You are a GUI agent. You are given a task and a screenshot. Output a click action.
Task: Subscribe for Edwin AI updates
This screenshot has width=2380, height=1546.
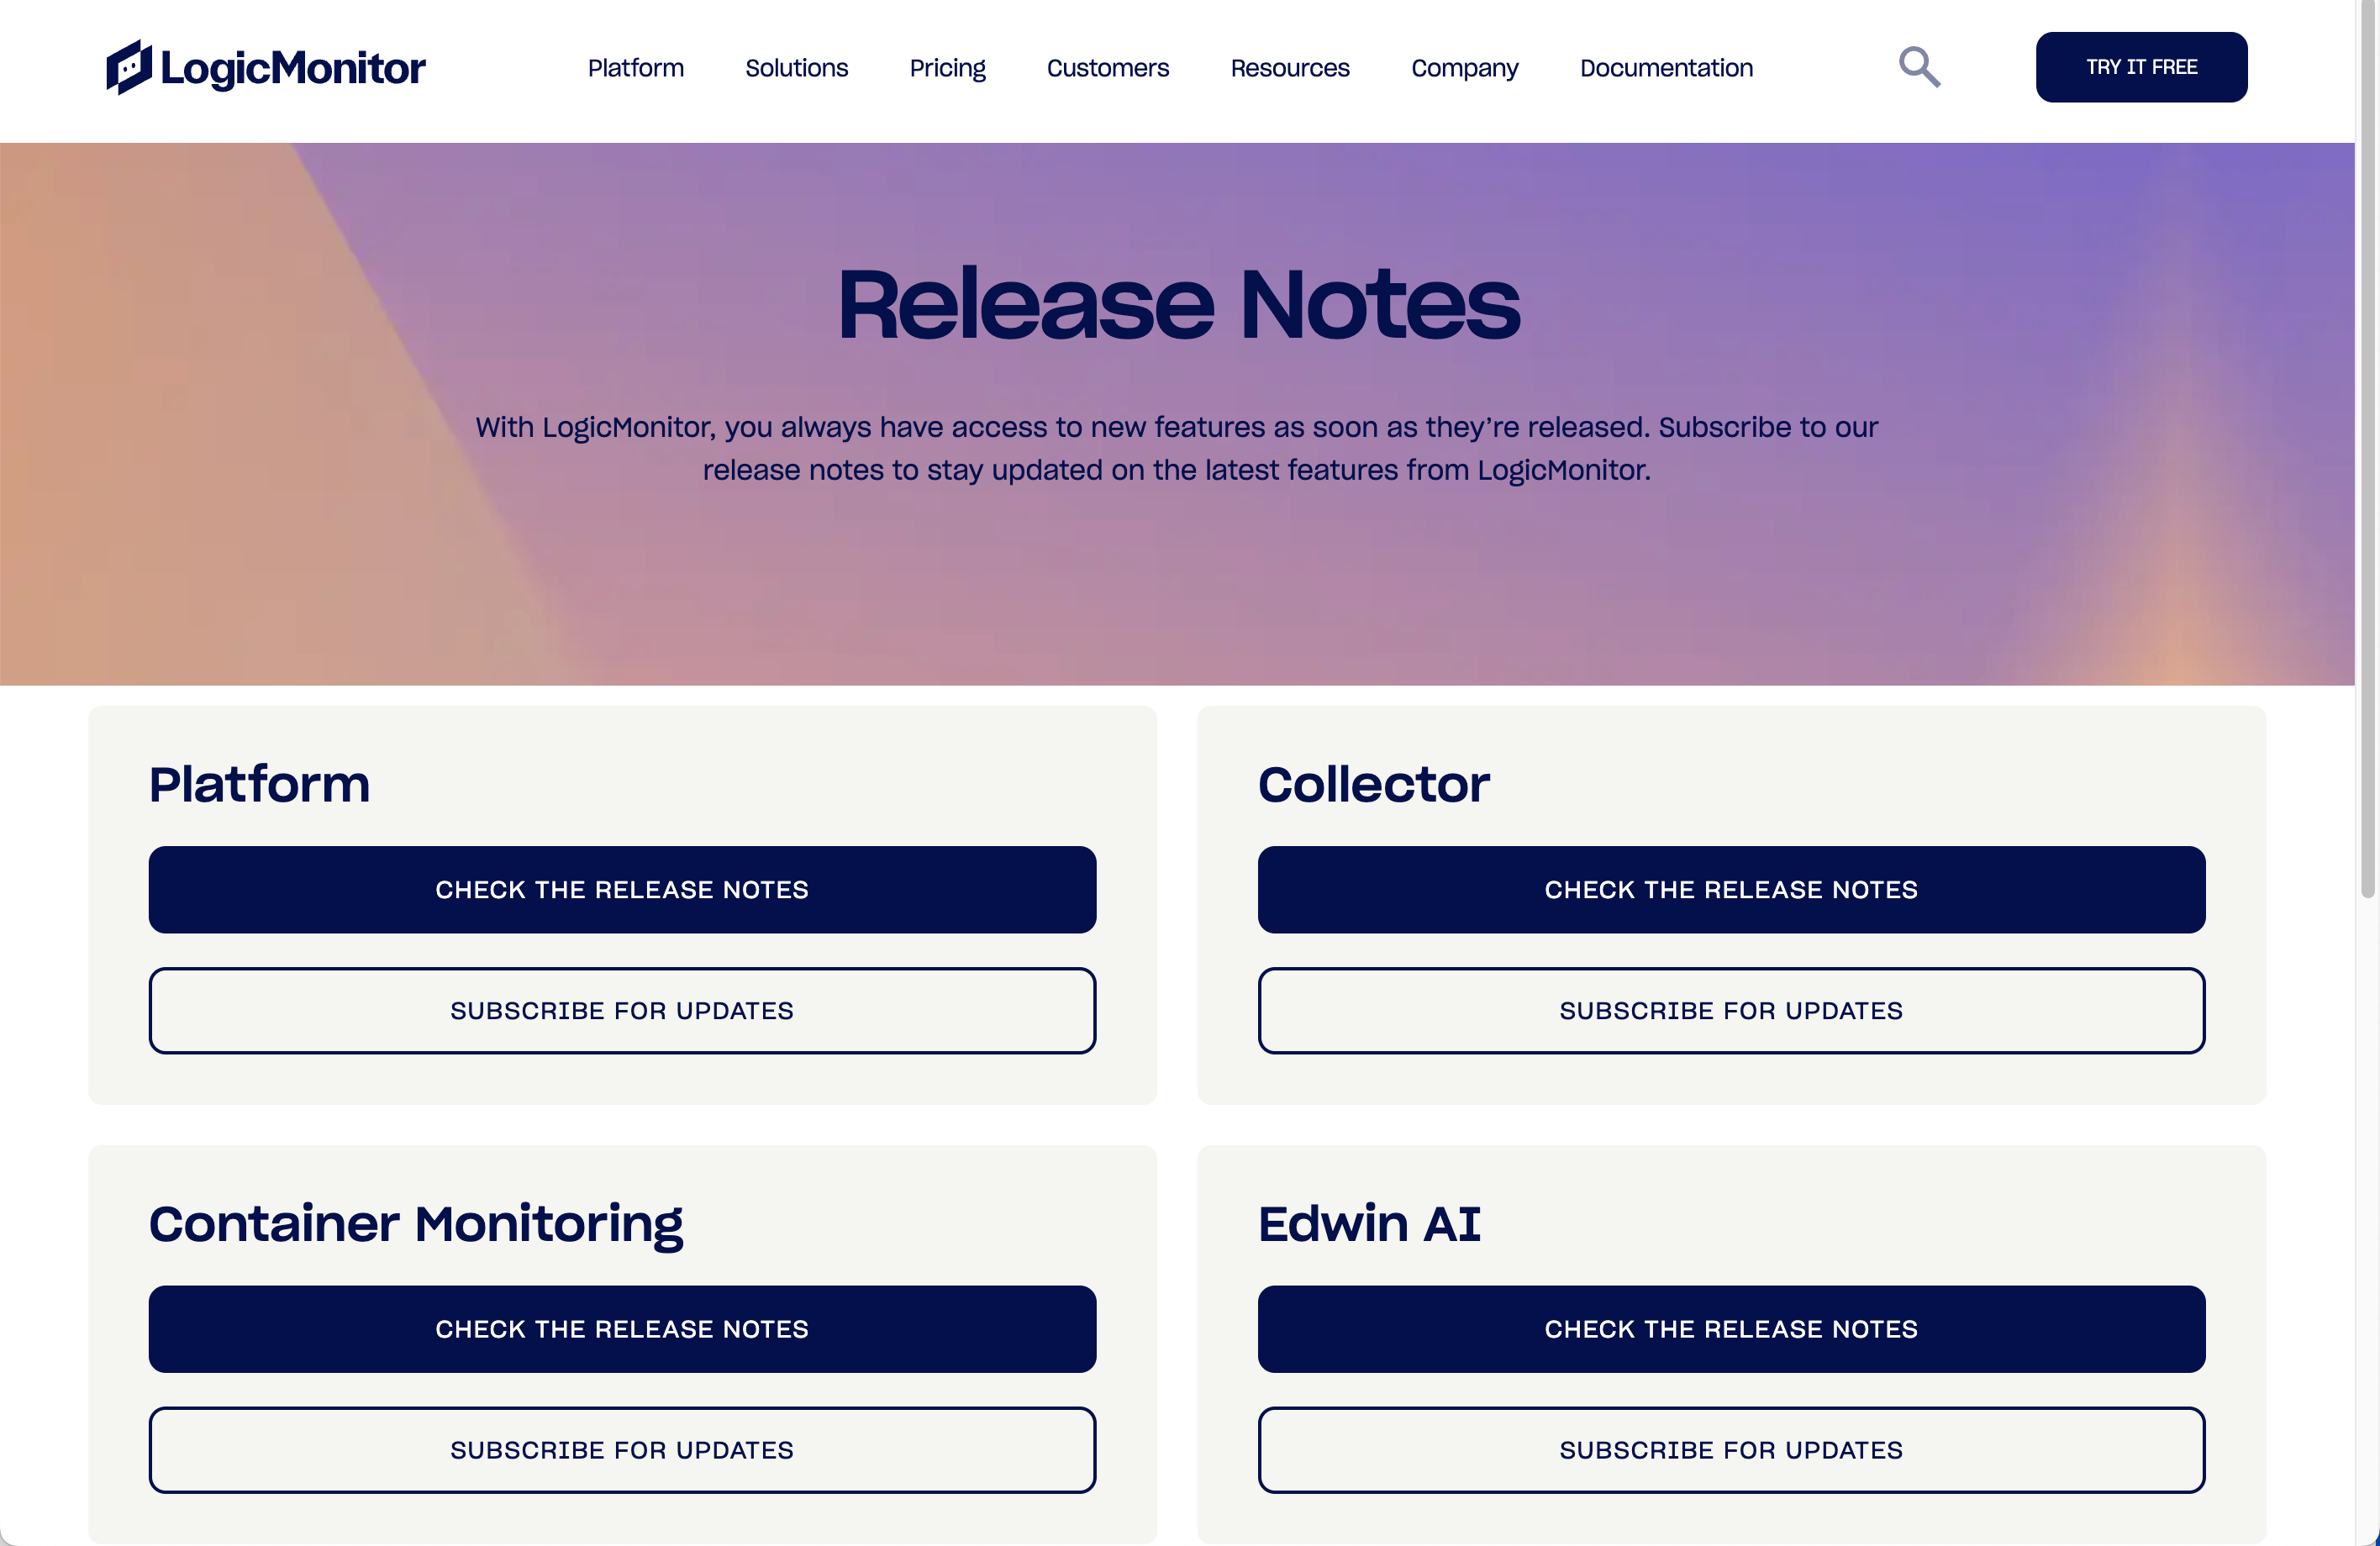coord(1731,1450)
